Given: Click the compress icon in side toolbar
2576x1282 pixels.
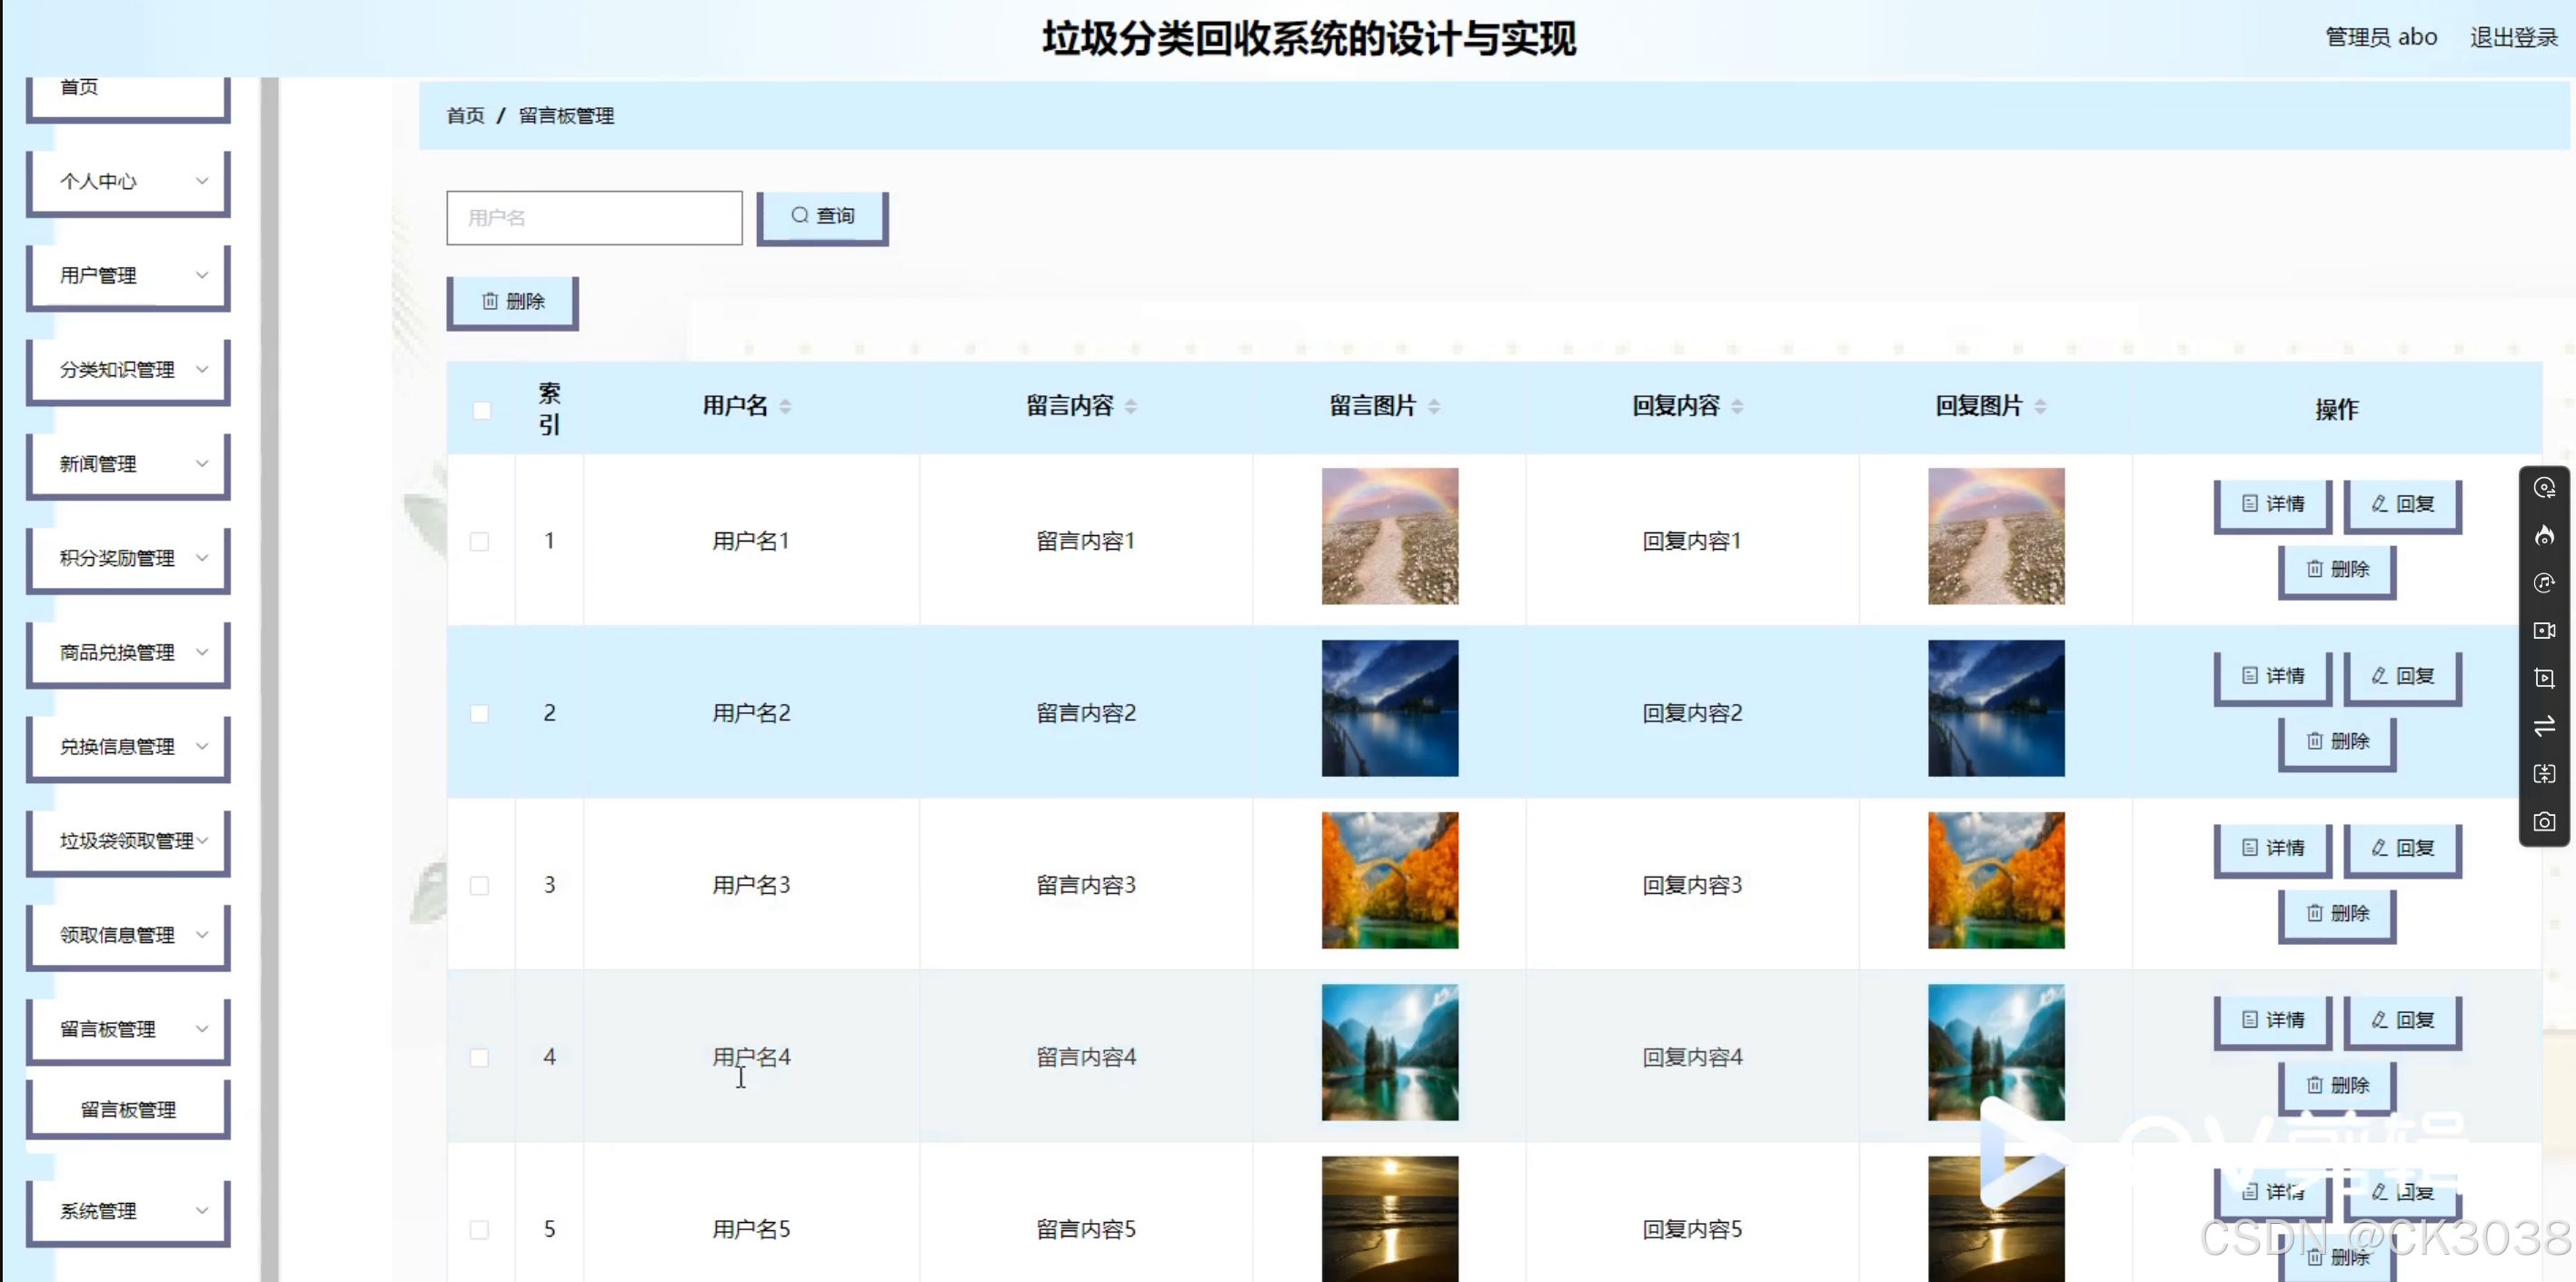Looking at the screenshot, I should coord(2544,774).
